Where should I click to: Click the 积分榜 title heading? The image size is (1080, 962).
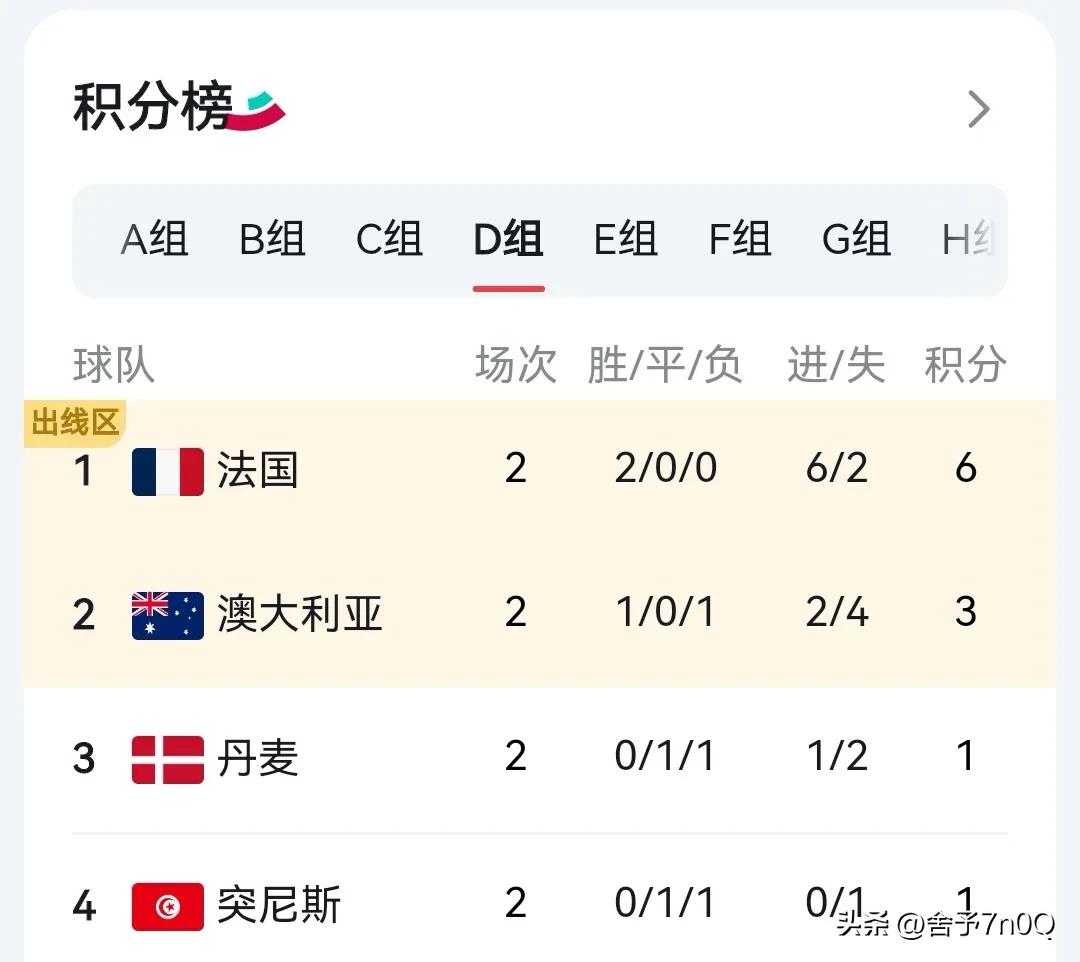point(152,108)
